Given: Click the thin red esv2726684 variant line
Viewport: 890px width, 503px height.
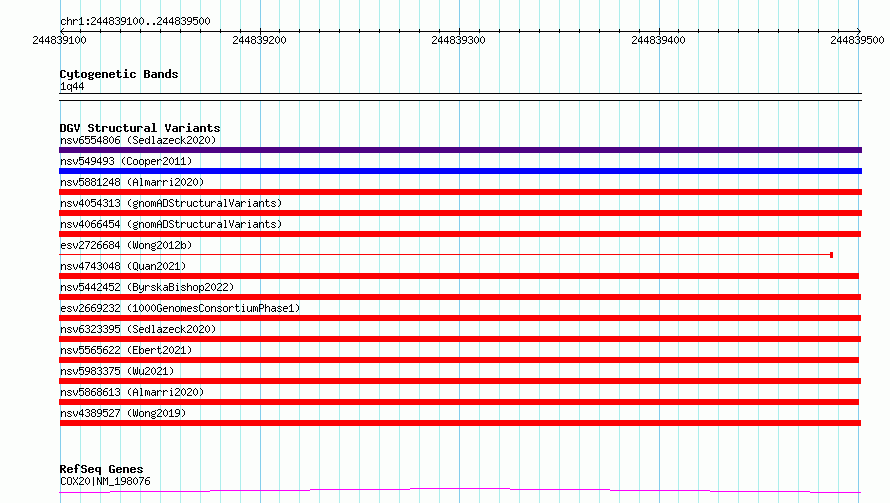Looking at the screenshot, I should pyautogui.click(x=446, y=255).
